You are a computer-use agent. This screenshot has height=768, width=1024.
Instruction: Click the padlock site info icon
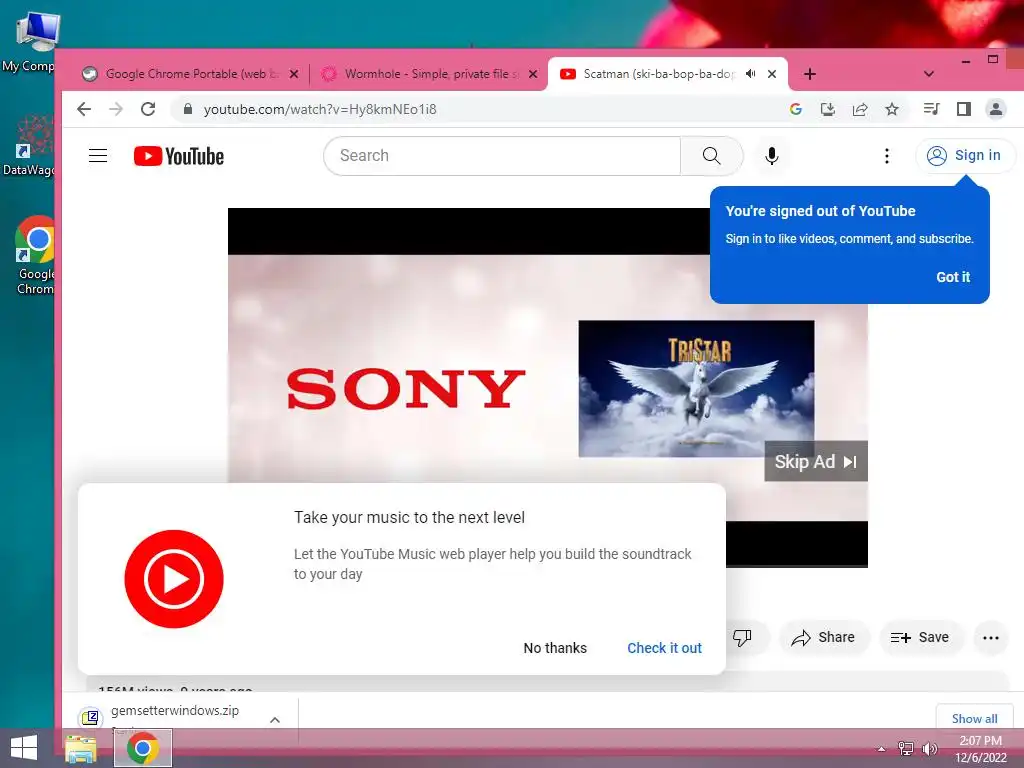[188, 109]
